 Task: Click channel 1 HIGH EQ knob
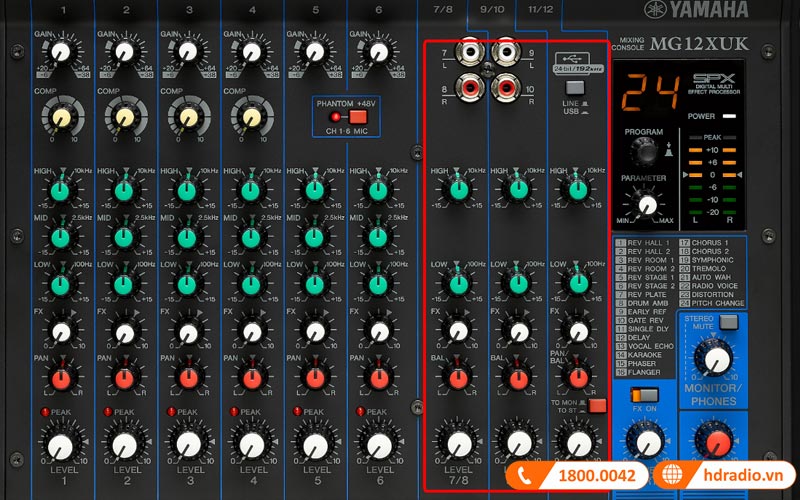[x=60, y=191]
